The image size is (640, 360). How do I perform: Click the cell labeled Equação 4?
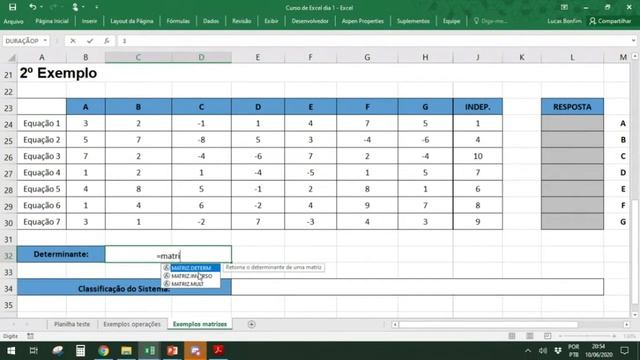click(x=42, y=173)
